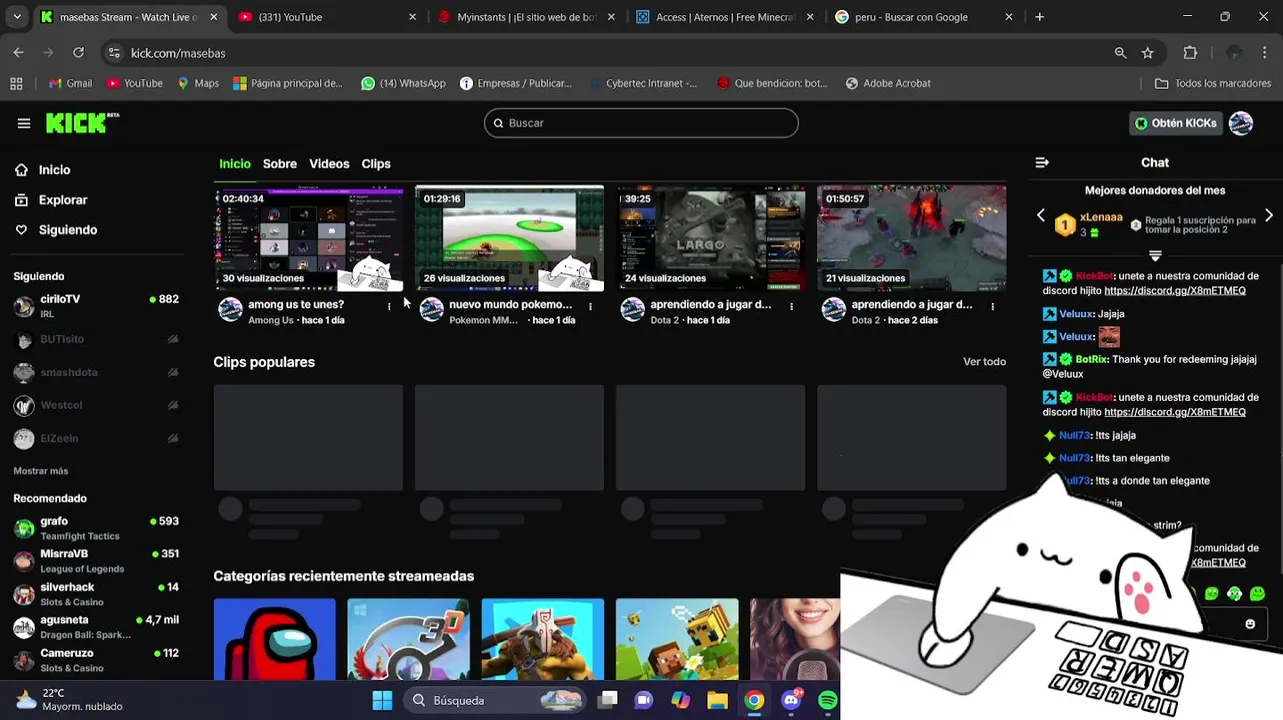Open the 'nuevo mundo pokemo...' video thumbnail
The image size is (1283, 720).
(x=509, y=238)
